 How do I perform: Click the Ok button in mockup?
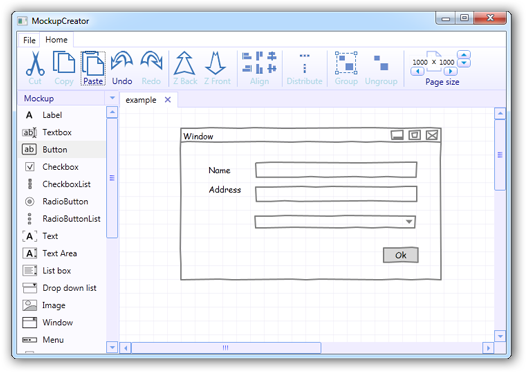[401, 255]
